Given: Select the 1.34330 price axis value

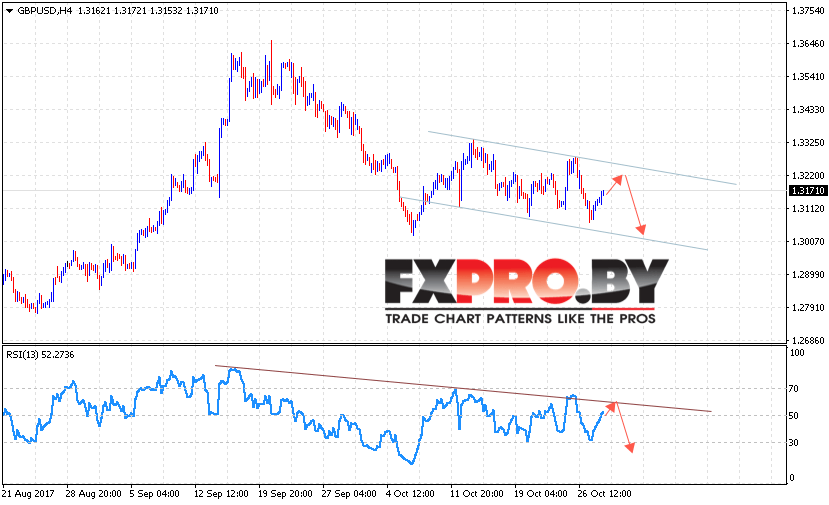Looking at the screenshot, I should (807, 109).
